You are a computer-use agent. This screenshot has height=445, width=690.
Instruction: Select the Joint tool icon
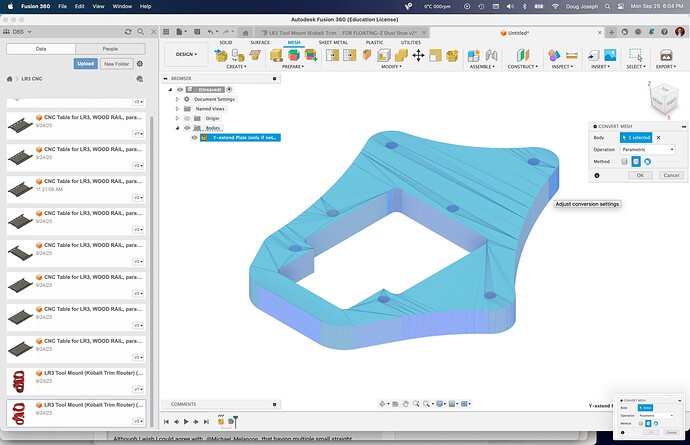491,55
